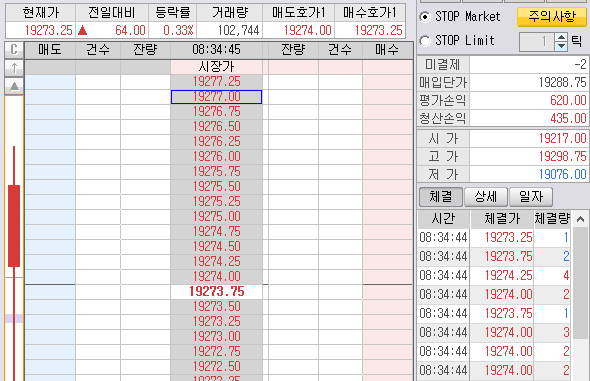Select price level 19275.75 in ladder
The width and height of the screenshot is (590, 381).
pos(216,172)
